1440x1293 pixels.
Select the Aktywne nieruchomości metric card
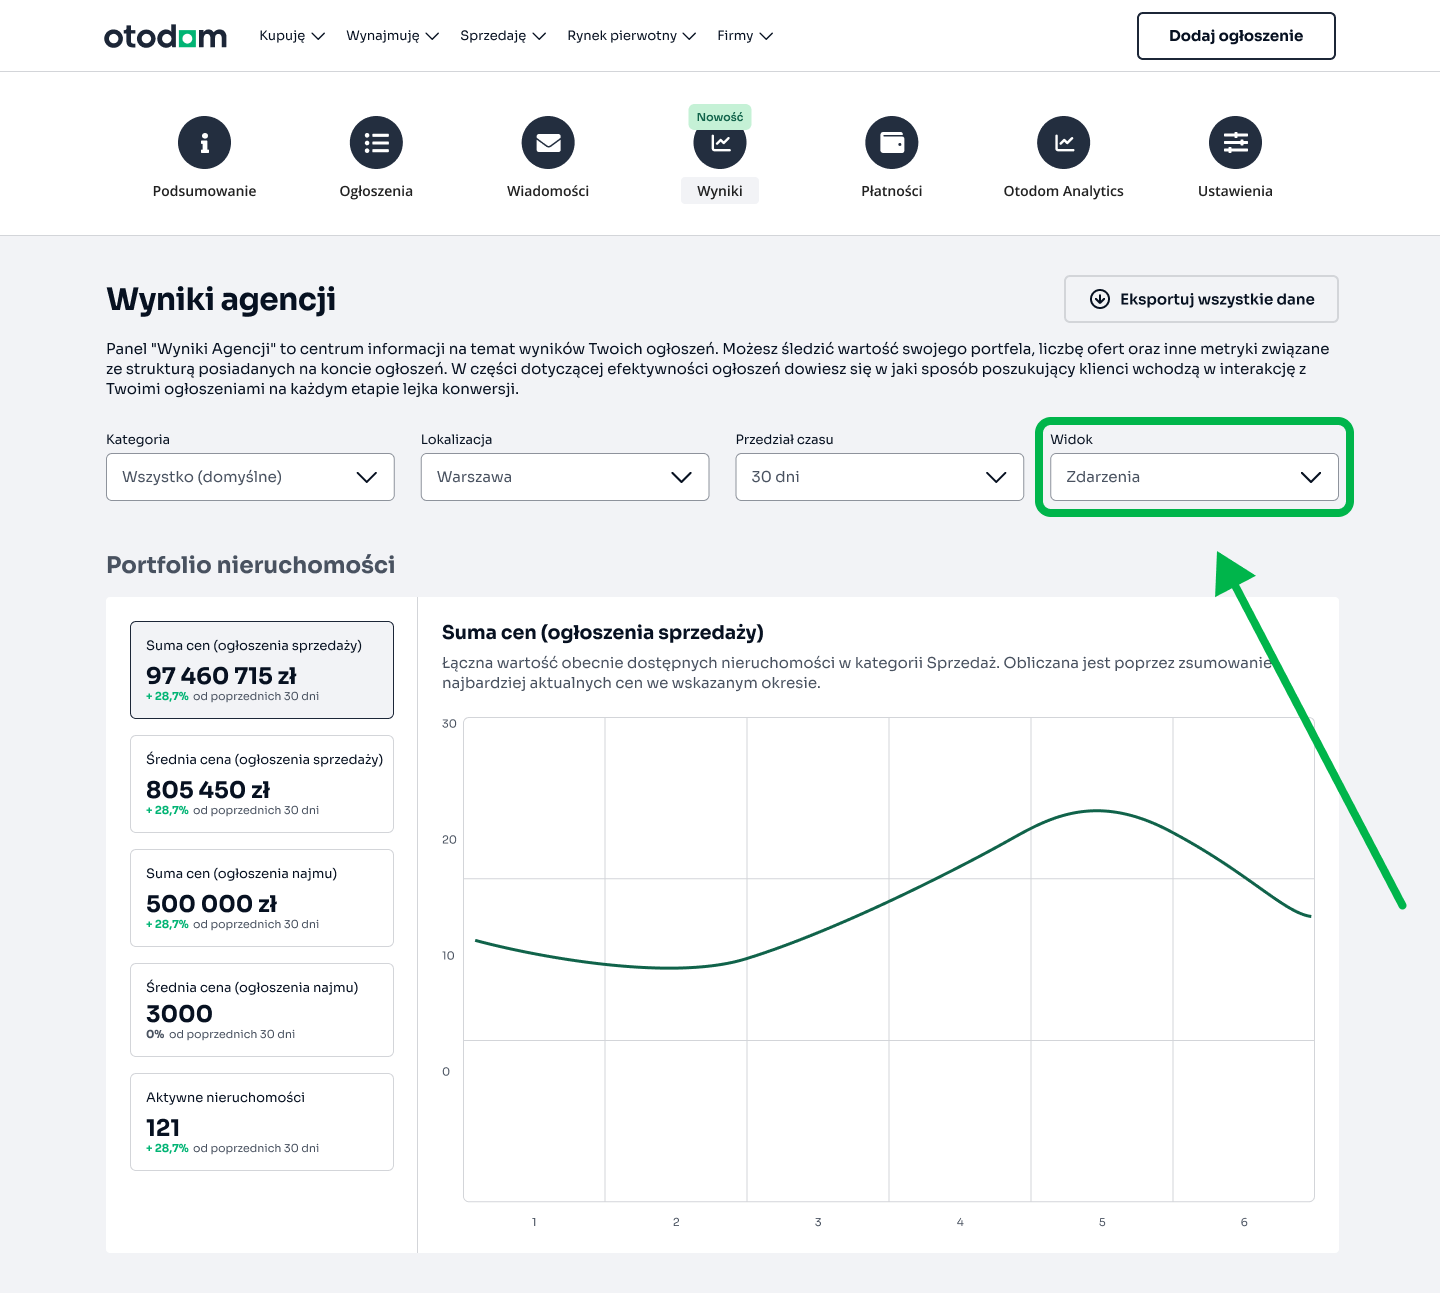(261, 1121)
